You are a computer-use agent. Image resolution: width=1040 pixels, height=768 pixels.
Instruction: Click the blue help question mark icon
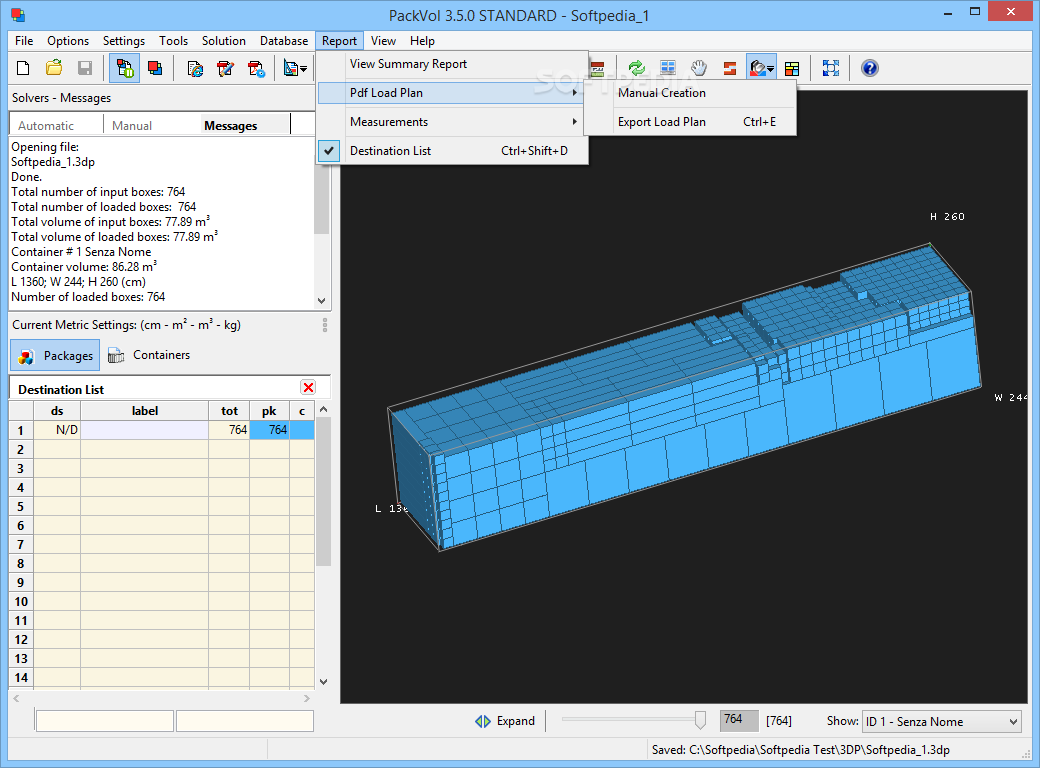pyautogui.click(x=869, y=68)
